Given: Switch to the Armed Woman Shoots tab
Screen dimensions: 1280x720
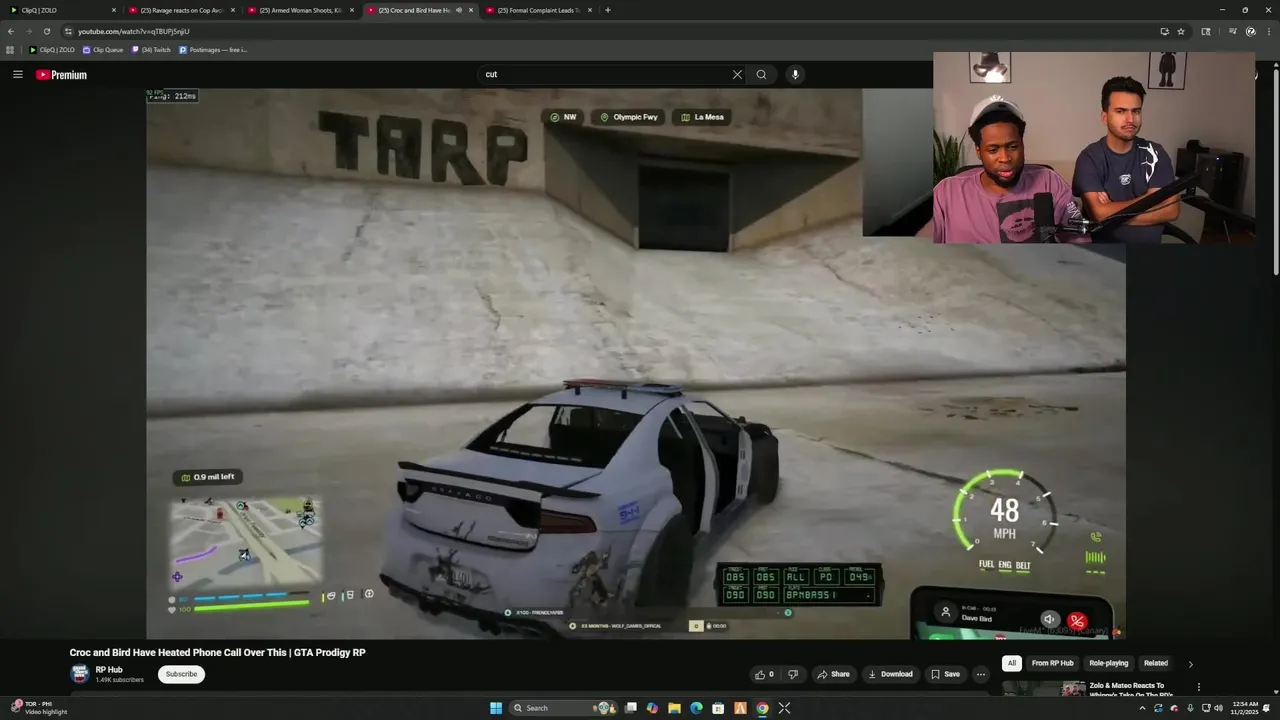Looking at the screenshot, I should (300, 10).
